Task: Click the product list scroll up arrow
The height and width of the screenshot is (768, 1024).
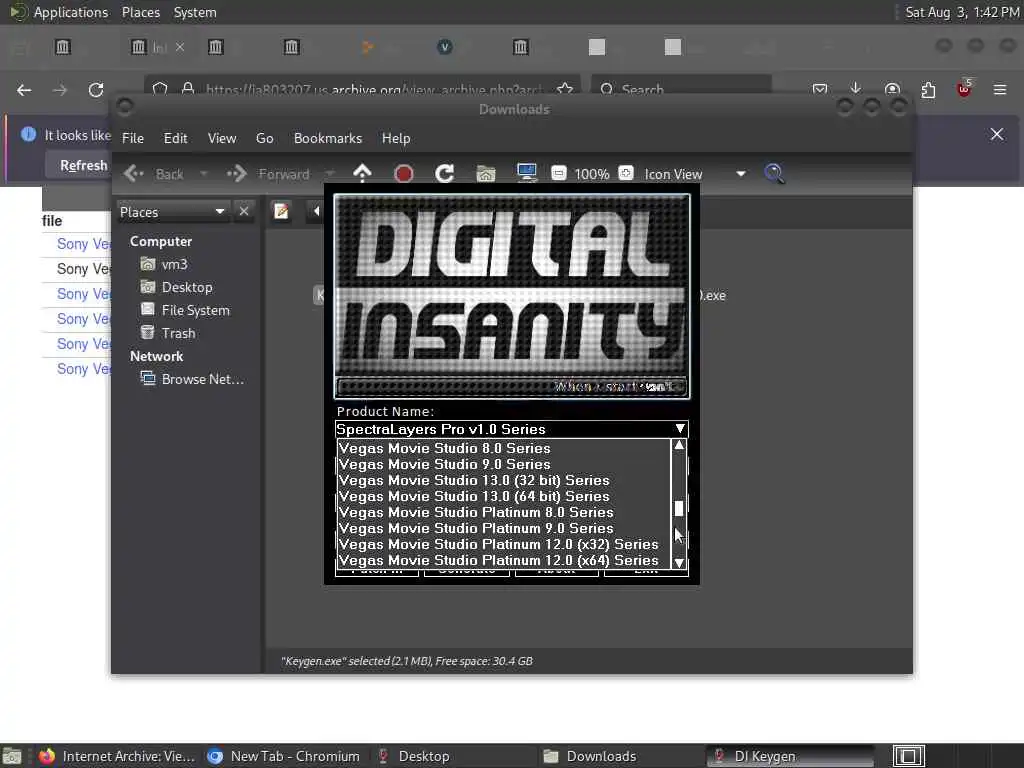Action: (679, 445)
